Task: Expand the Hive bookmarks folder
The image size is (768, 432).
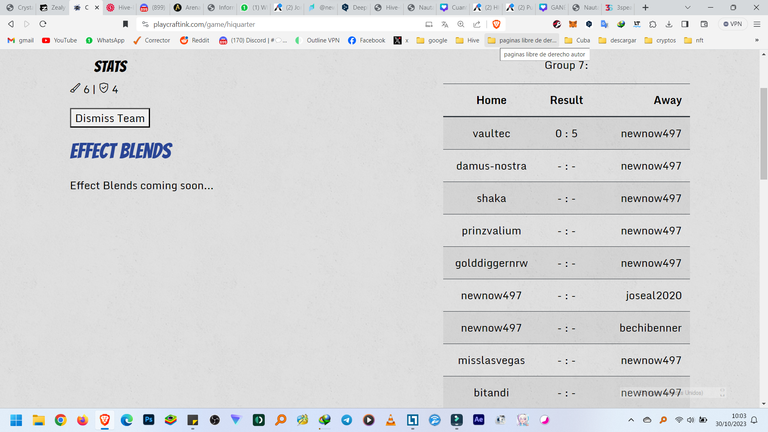Action: [467, 40]
